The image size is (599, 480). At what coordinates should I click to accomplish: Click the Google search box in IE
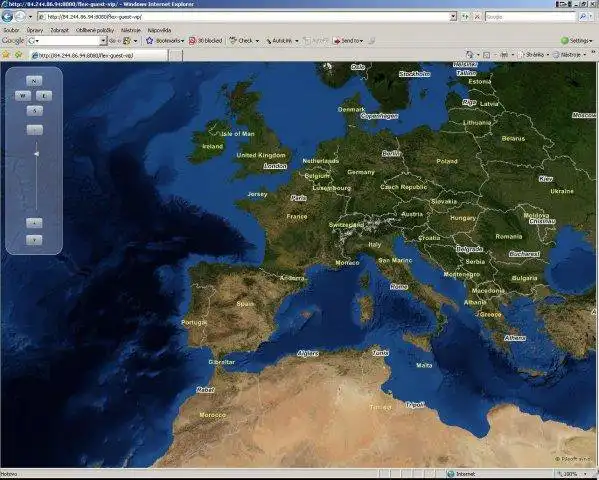[x=530, y=17]
